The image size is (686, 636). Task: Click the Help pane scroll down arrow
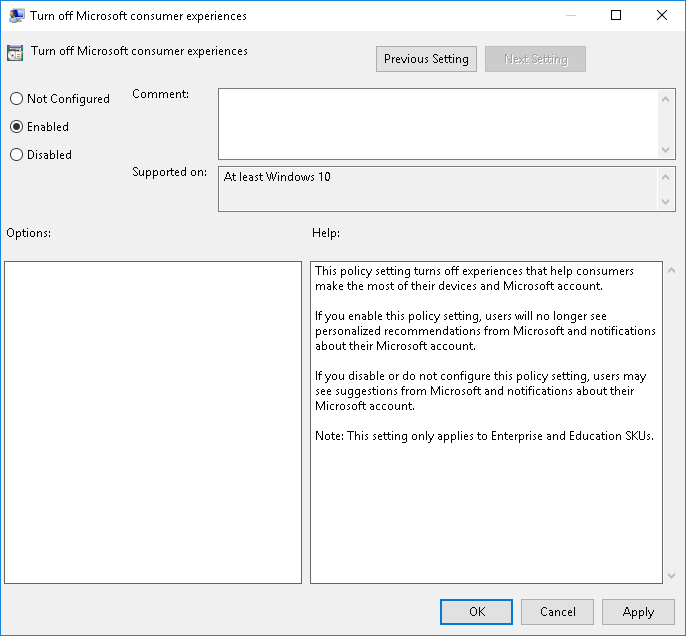coord(668,575)
